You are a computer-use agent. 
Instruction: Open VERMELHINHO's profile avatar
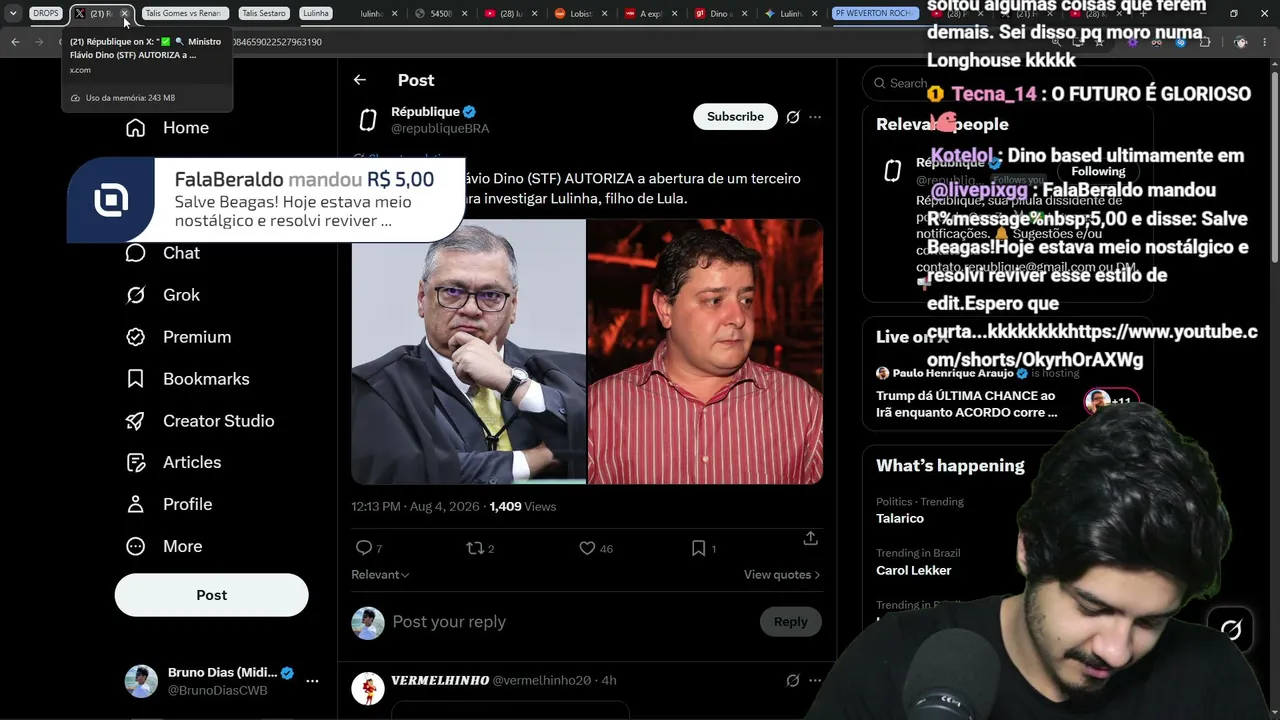tap(368, 688)
